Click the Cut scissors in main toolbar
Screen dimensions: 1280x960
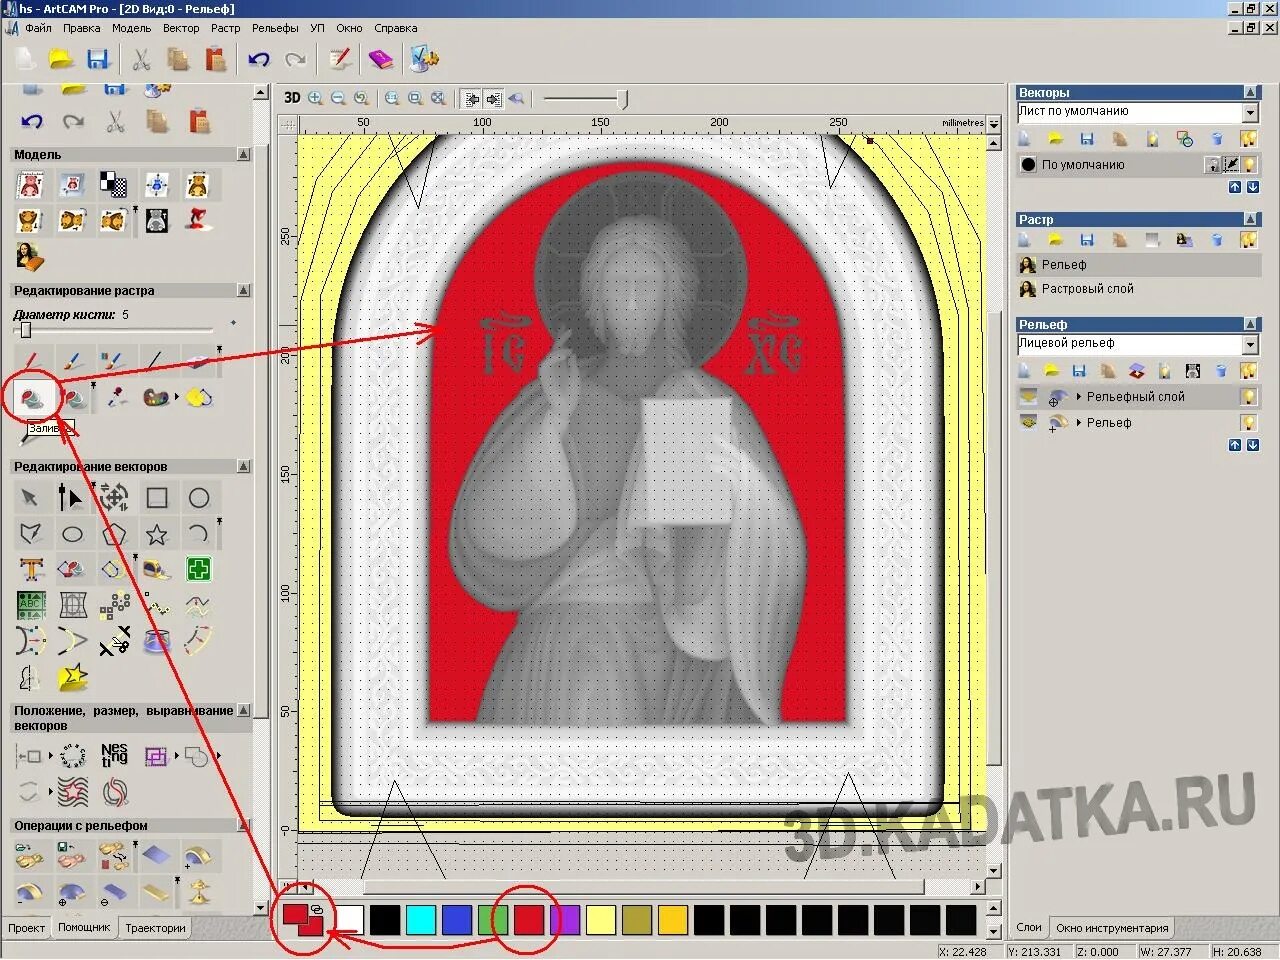coord(142,59)
